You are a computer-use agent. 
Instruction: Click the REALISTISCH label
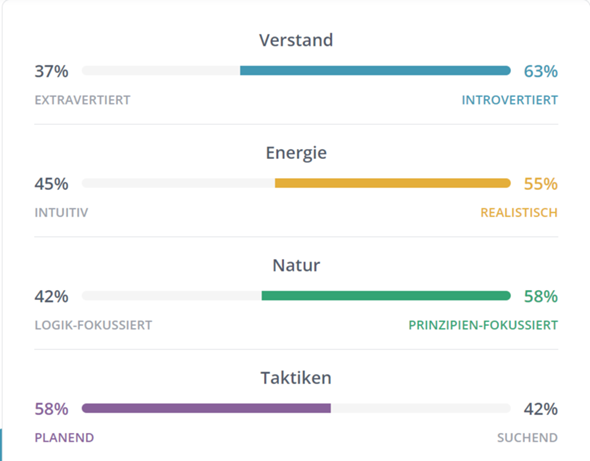click(x=519, y=213)
